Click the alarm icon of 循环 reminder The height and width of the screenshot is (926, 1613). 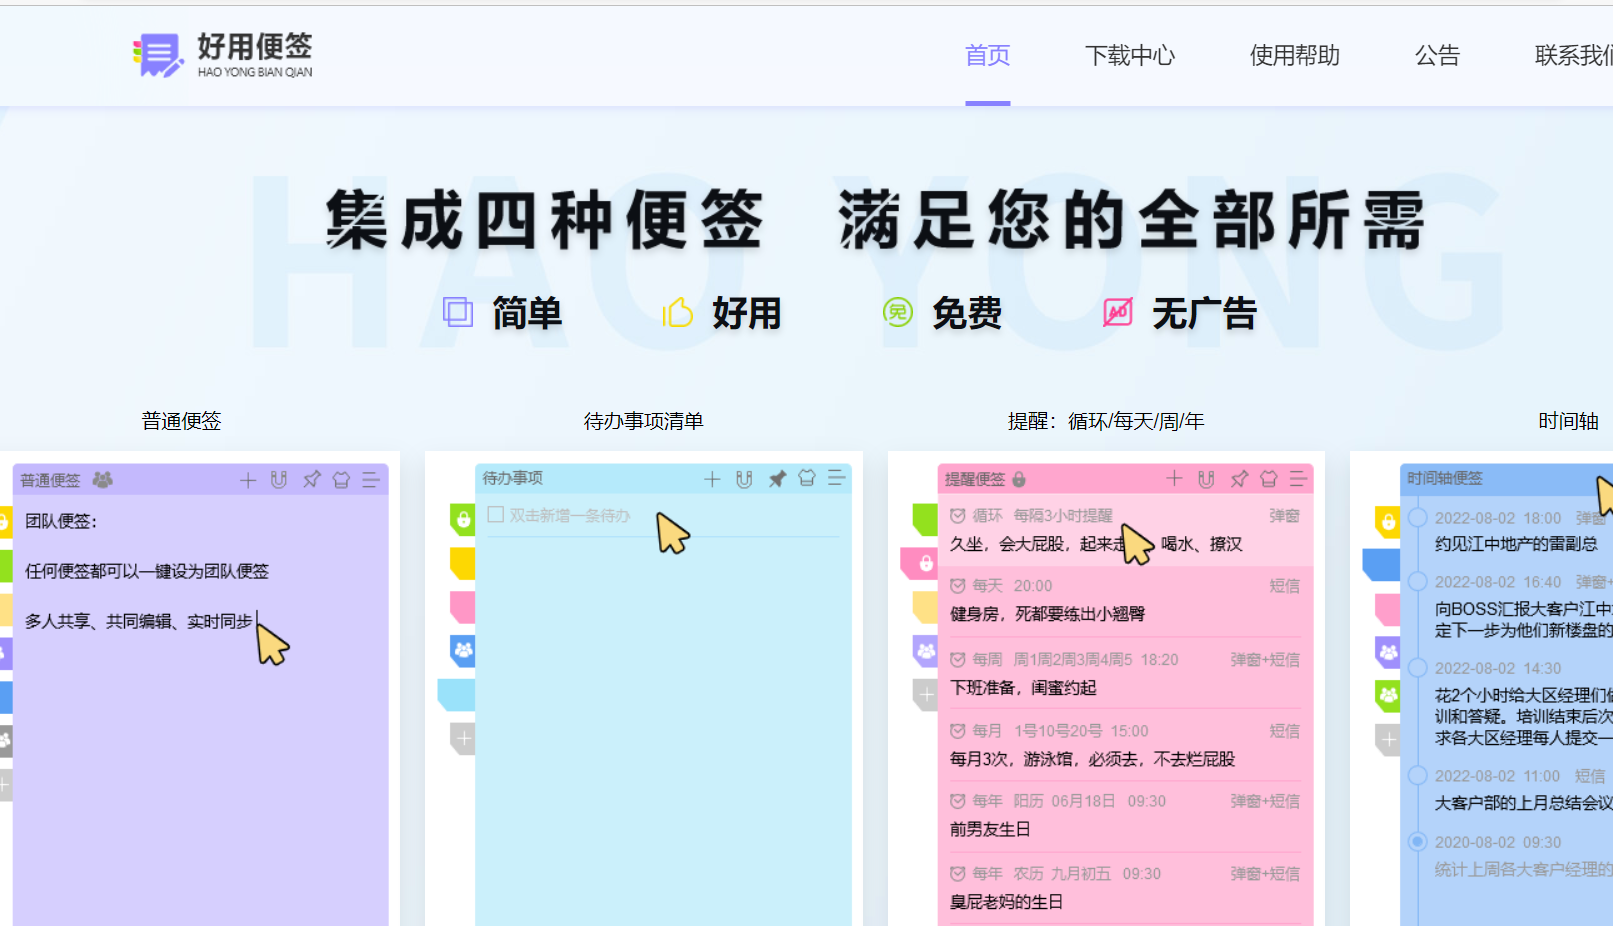point(958,516)
